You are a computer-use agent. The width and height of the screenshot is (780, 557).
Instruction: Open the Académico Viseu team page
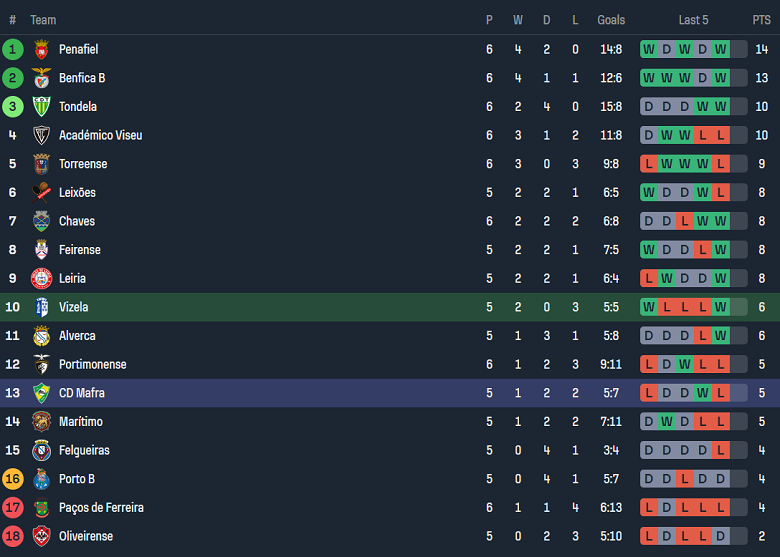(100, 135)
